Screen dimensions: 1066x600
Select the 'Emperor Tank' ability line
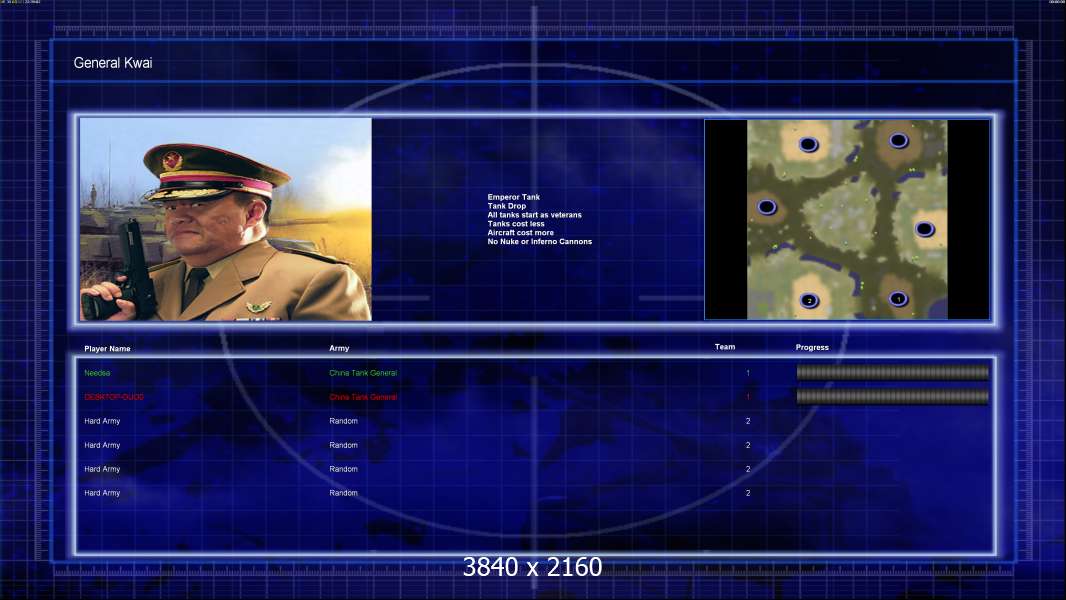tap(513, 197)
